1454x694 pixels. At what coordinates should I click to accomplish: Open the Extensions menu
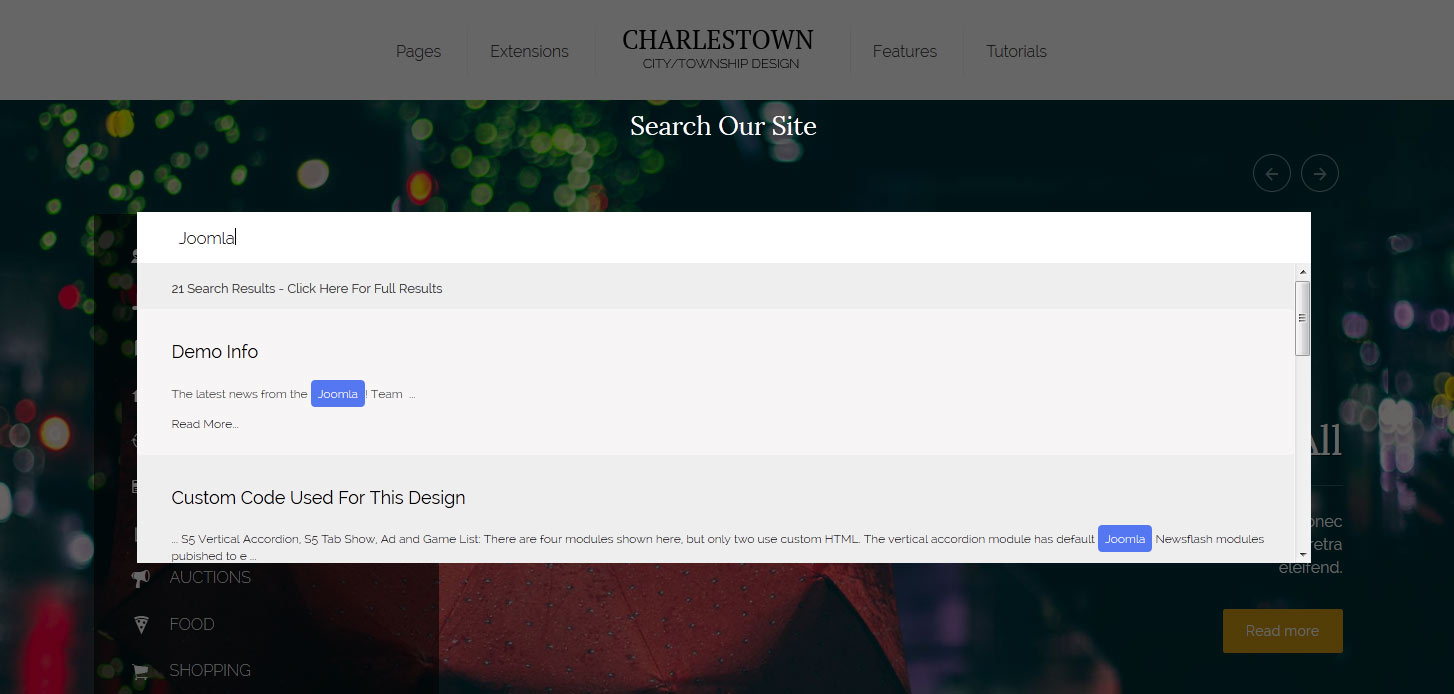529,51
